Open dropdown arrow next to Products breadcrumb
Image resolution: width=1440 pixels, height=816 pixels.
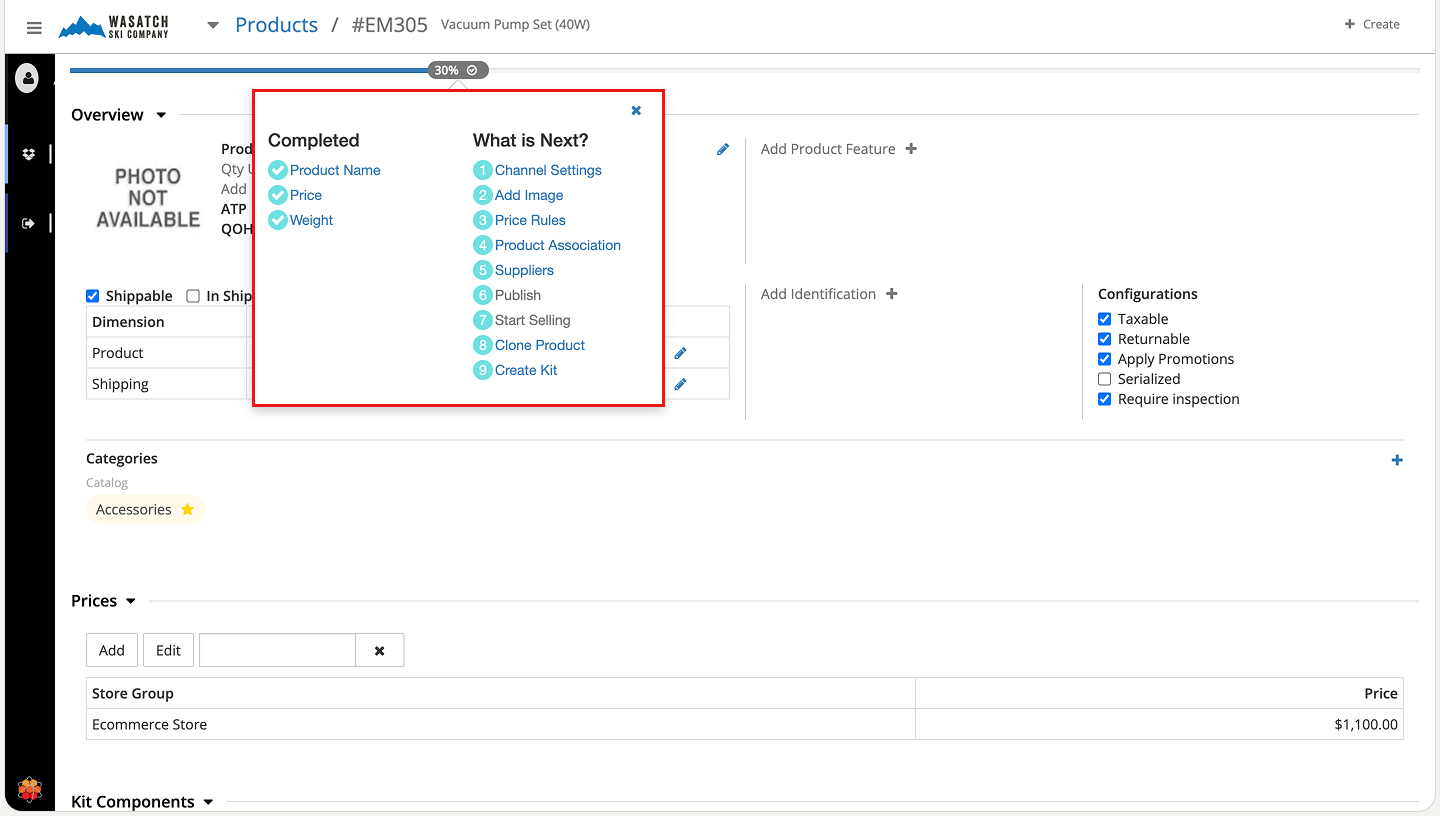213,26
